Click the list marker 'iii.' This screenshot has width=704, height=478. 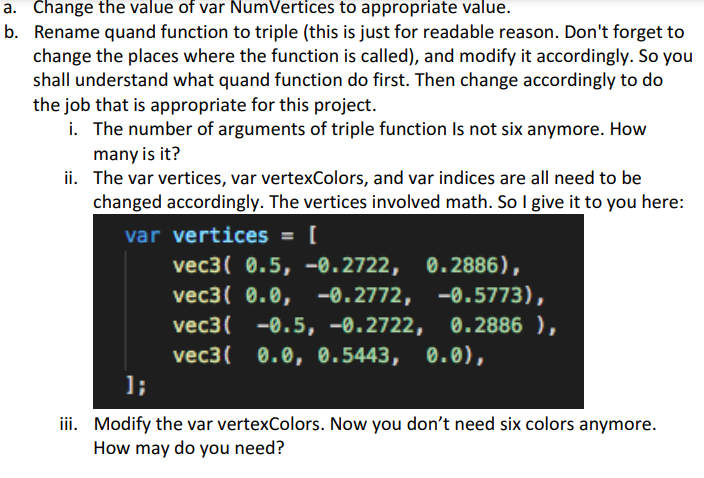pos(69,424)
